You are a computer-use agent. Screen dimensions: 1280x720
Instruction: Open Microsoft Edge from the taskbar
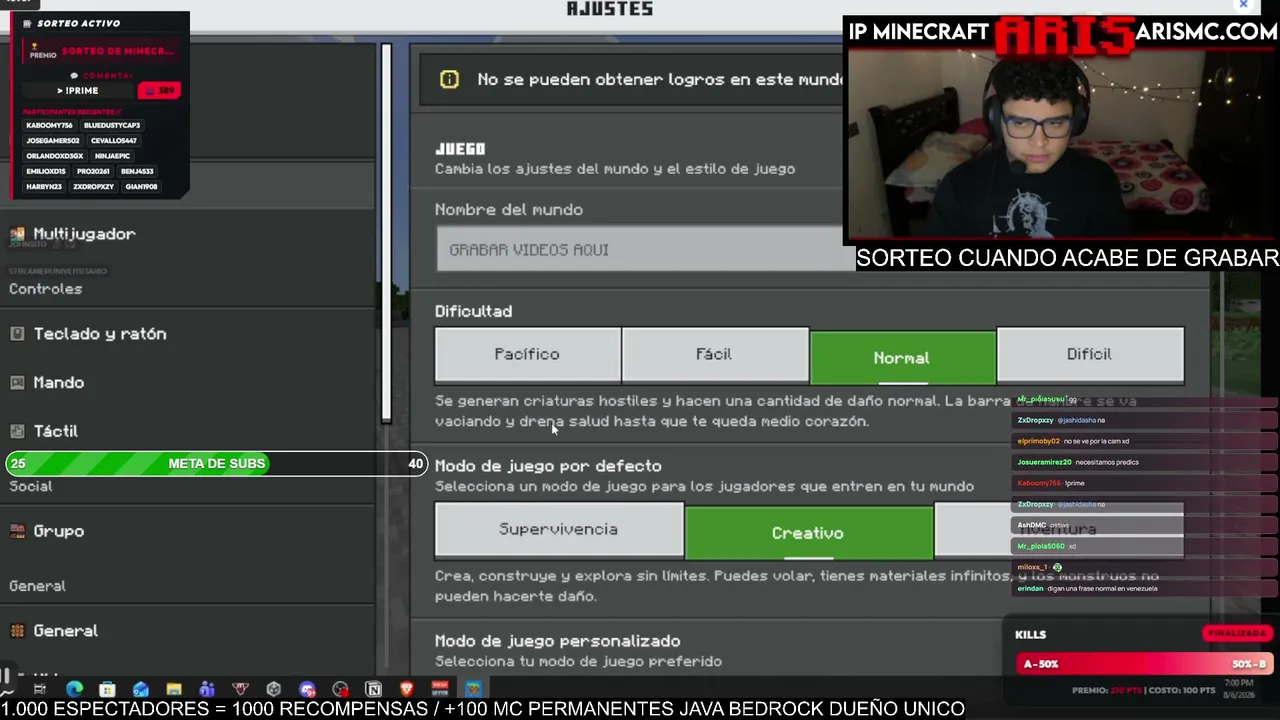tap(74, 689)
